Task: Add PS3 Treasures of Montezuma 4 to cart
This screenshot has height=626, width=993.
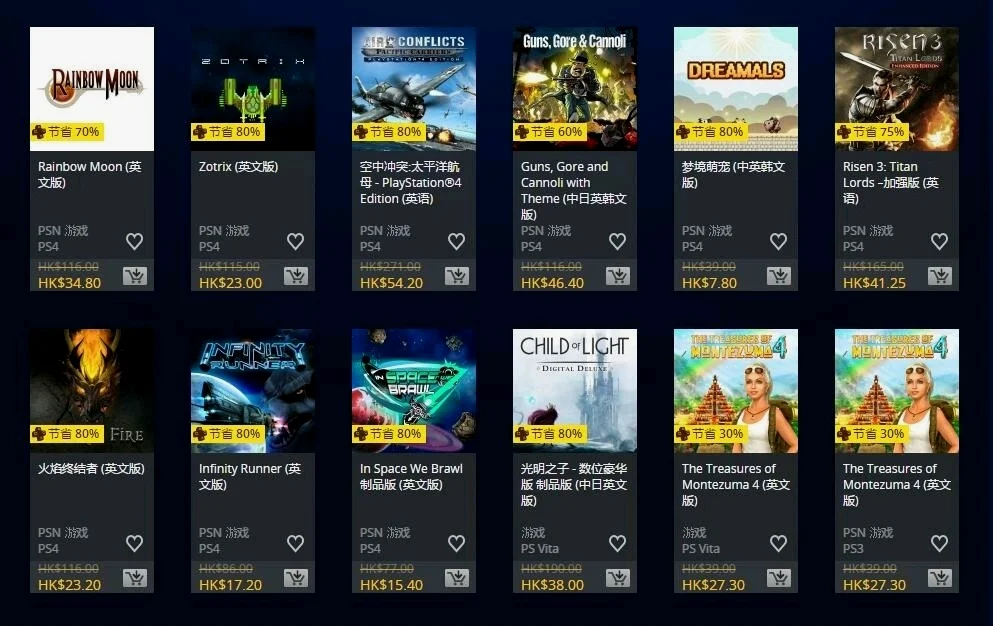Action: click(940, 578)
